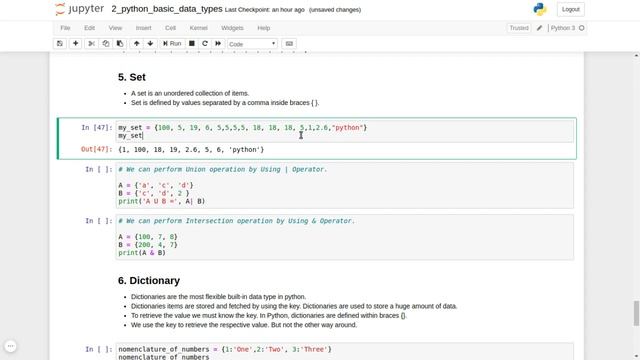Screen dimensions: 640x360
Task: Select the '5. Set' heading
Action: click(x=132, y=77)
